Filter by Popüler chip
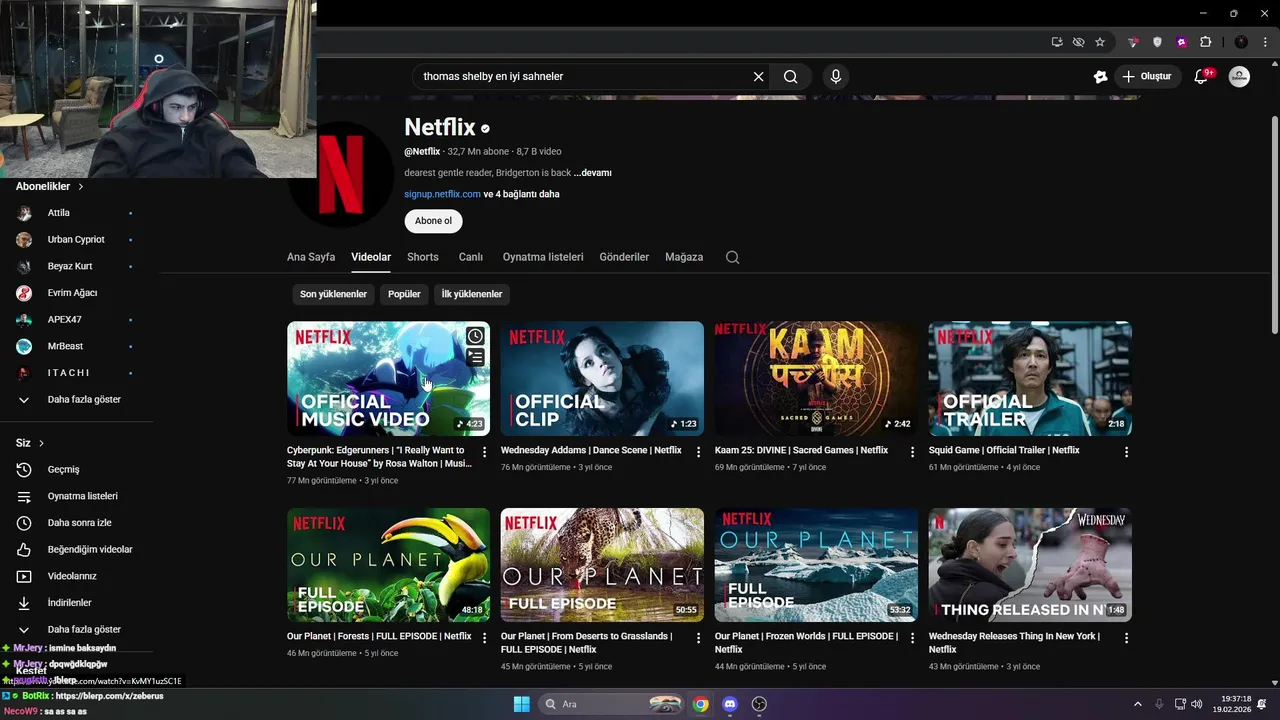 click(x=404, y=294)
